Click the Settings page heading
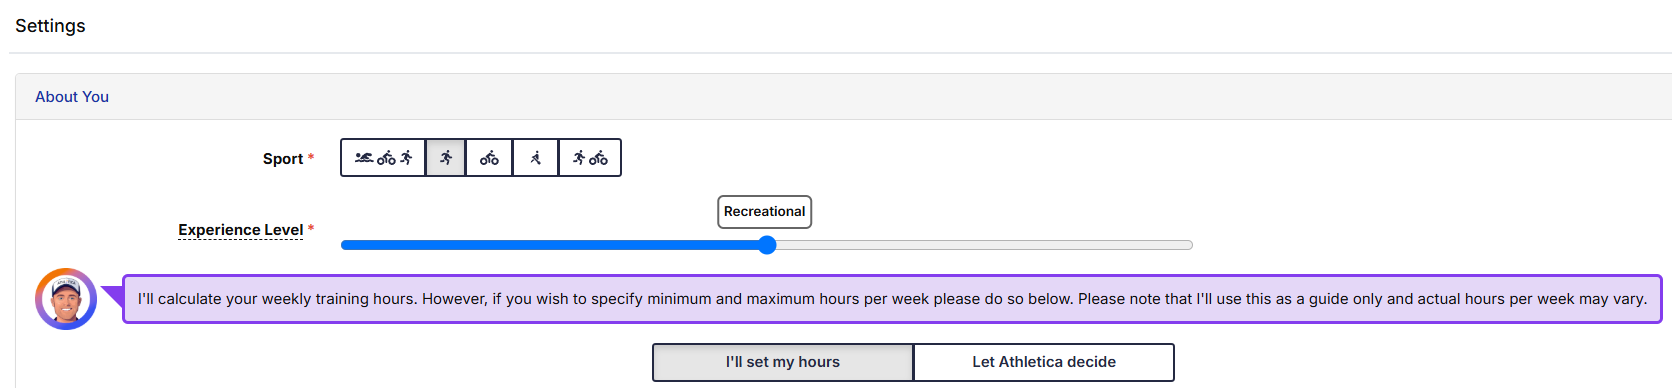The image size is (1672, 388). pyautogui.click(x=50, y=26)
